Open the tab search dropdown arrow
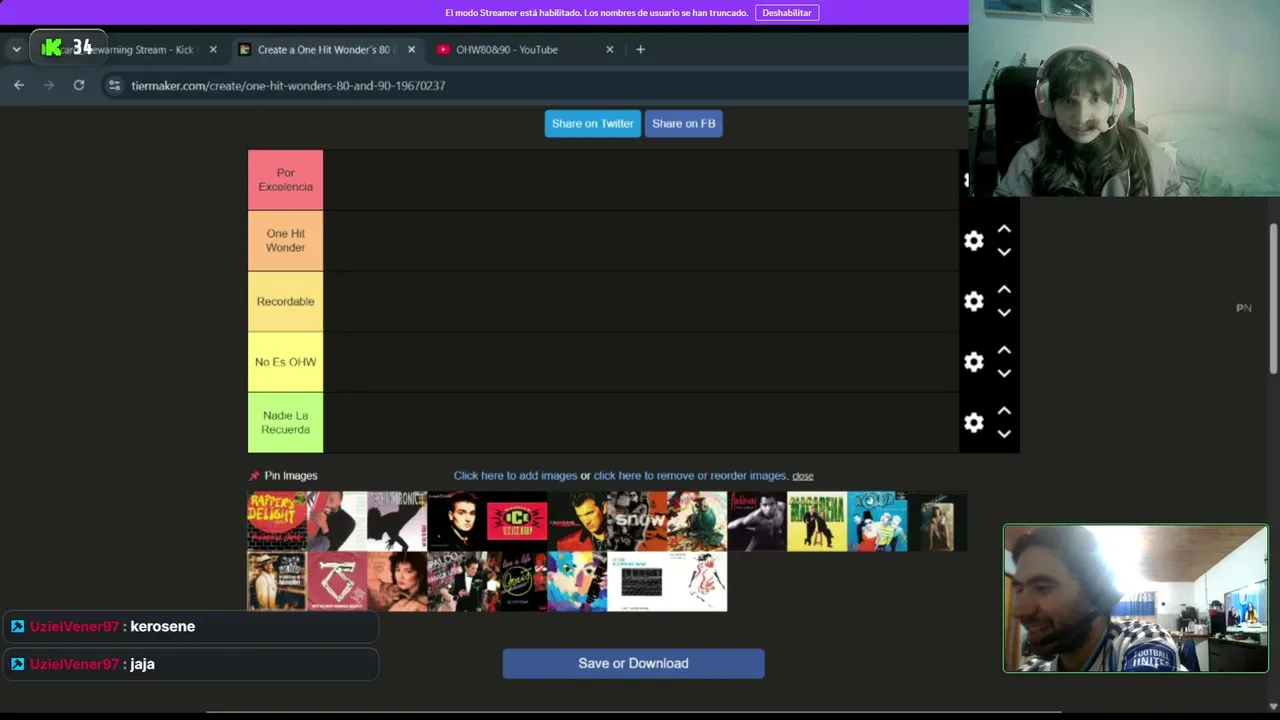 pyautogui.click(x=16, y=49)
